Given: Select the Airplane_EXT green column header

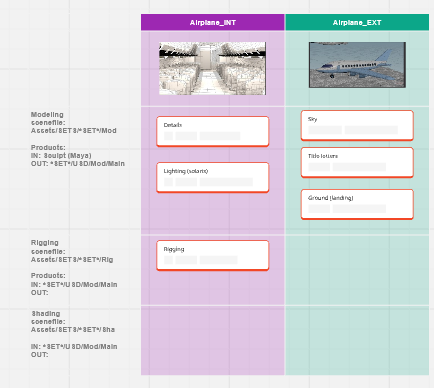Looking at the screenshot, I should pyautogui.click(x=357, y=22).
